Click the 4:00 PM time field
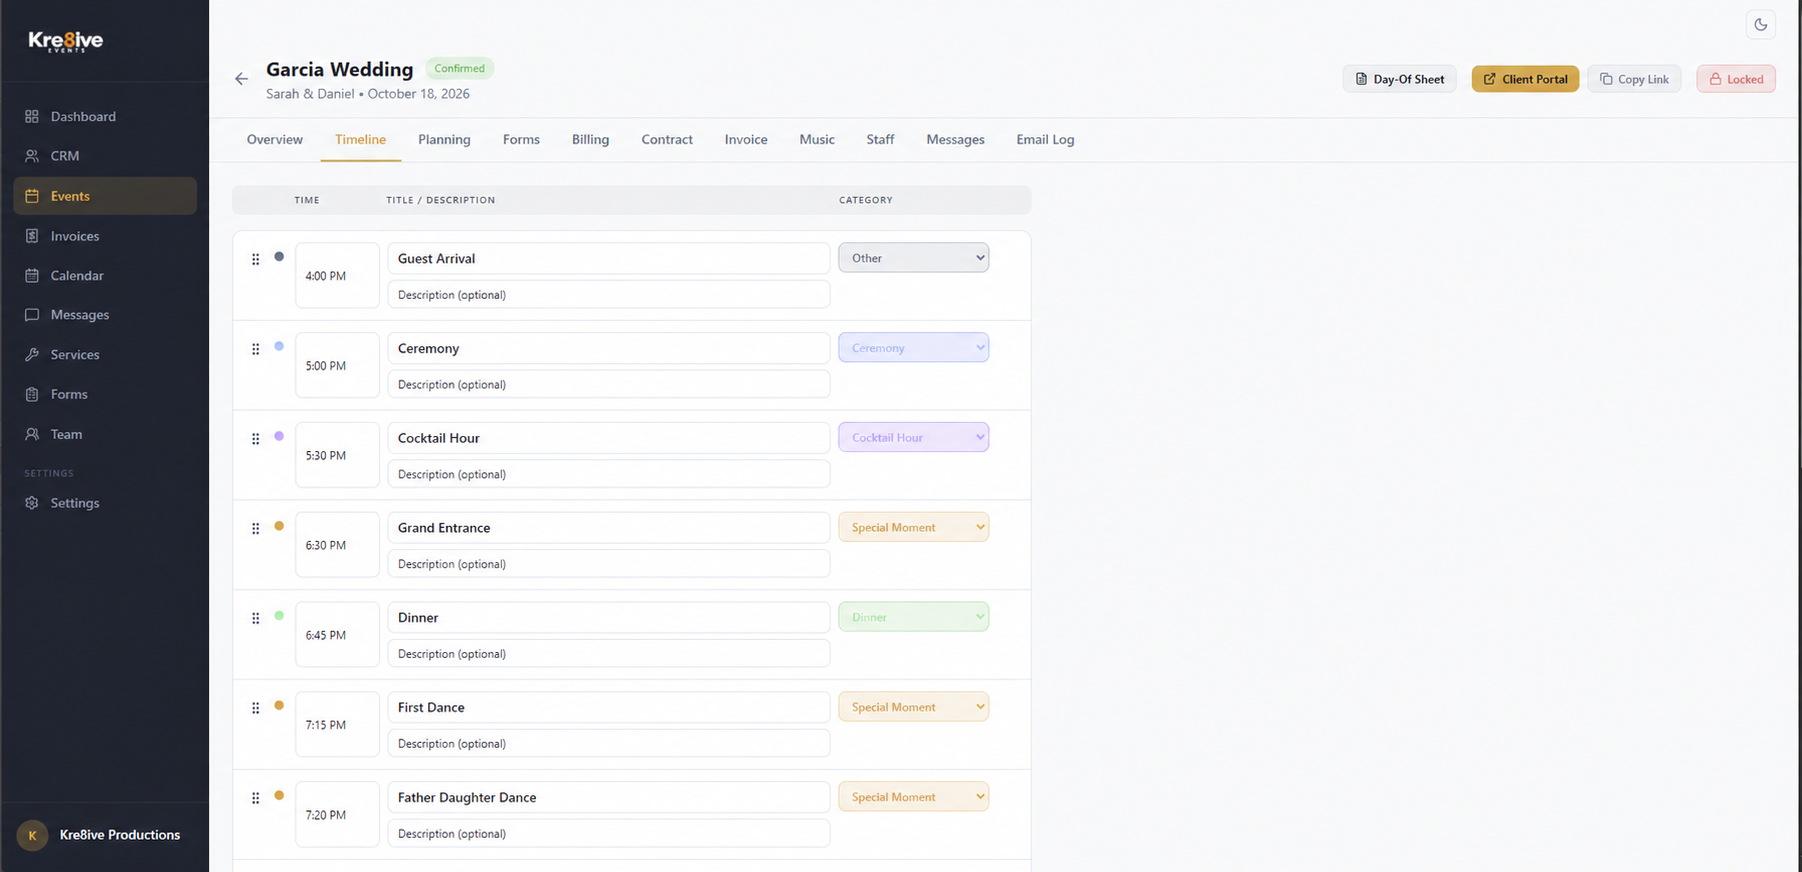The width and height of the screenshot is (1802, 872). coord(337,276)
